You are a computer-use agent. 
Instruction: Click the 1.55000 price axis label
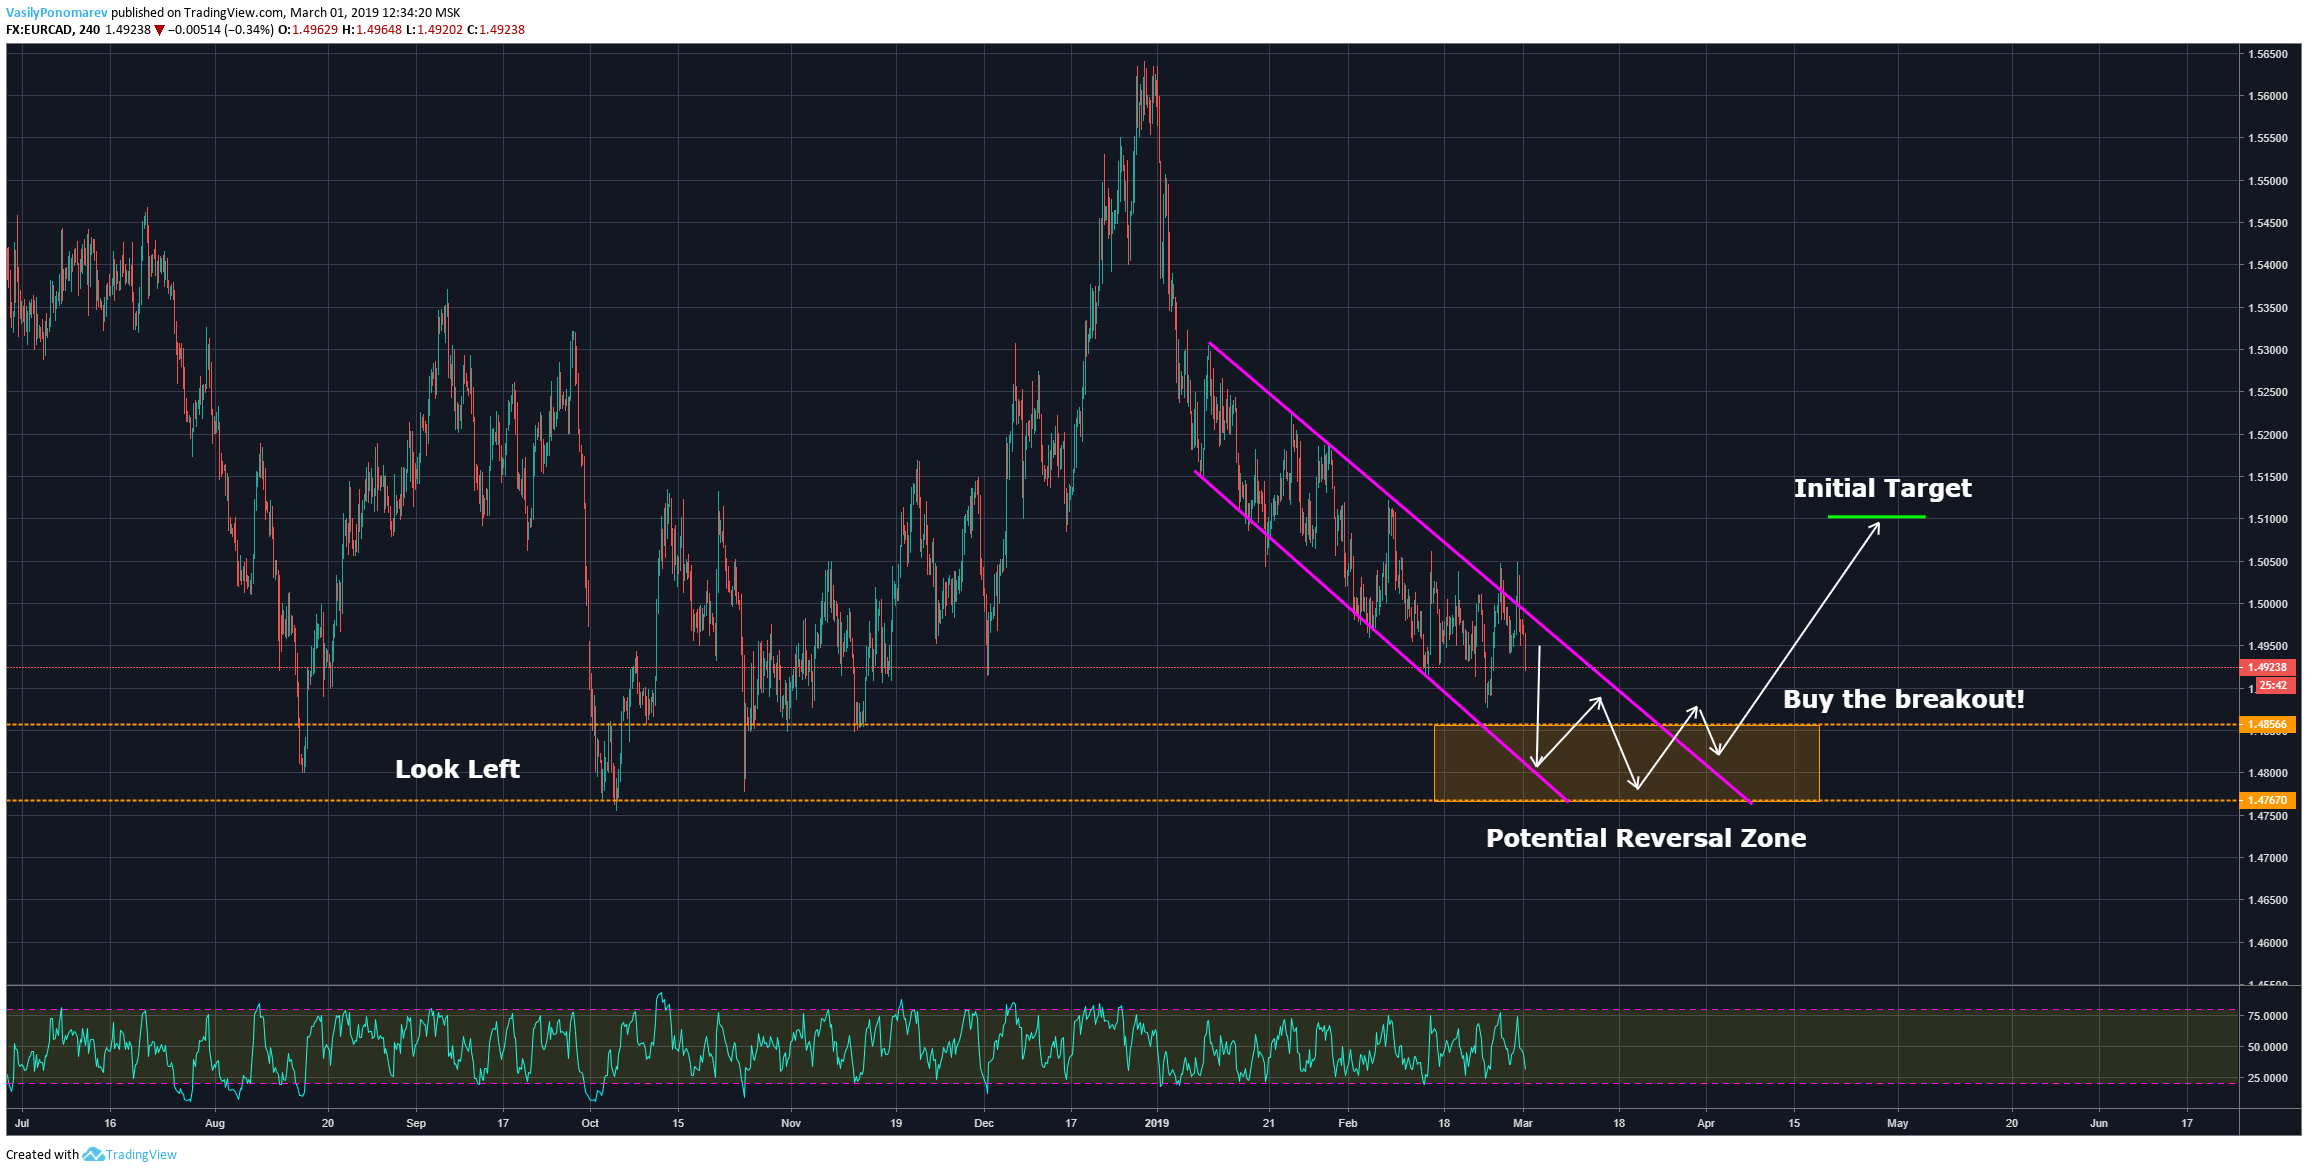[2268, 181]
